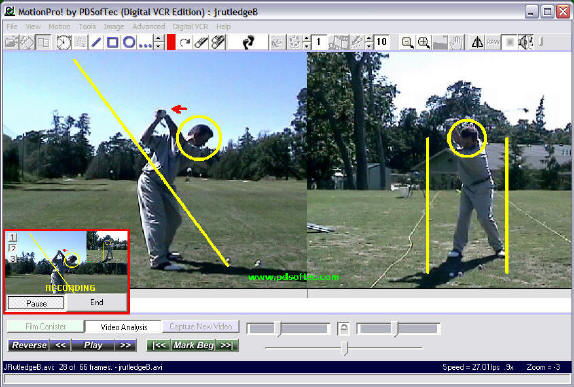Click down arrow of the dotted-line stepper
This screenshot has height=387, width=574.
[x=159, y=46]
